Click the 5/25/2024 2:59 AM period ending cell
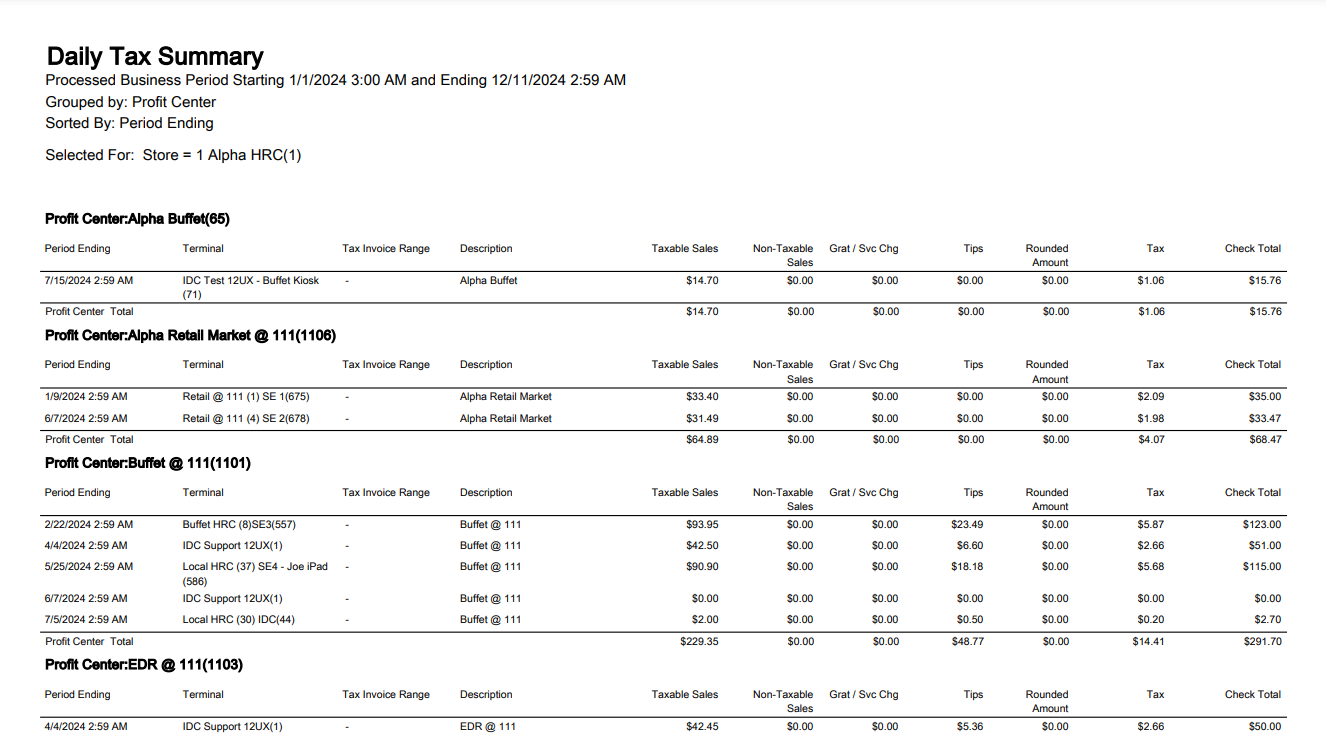 coord(89,567)
